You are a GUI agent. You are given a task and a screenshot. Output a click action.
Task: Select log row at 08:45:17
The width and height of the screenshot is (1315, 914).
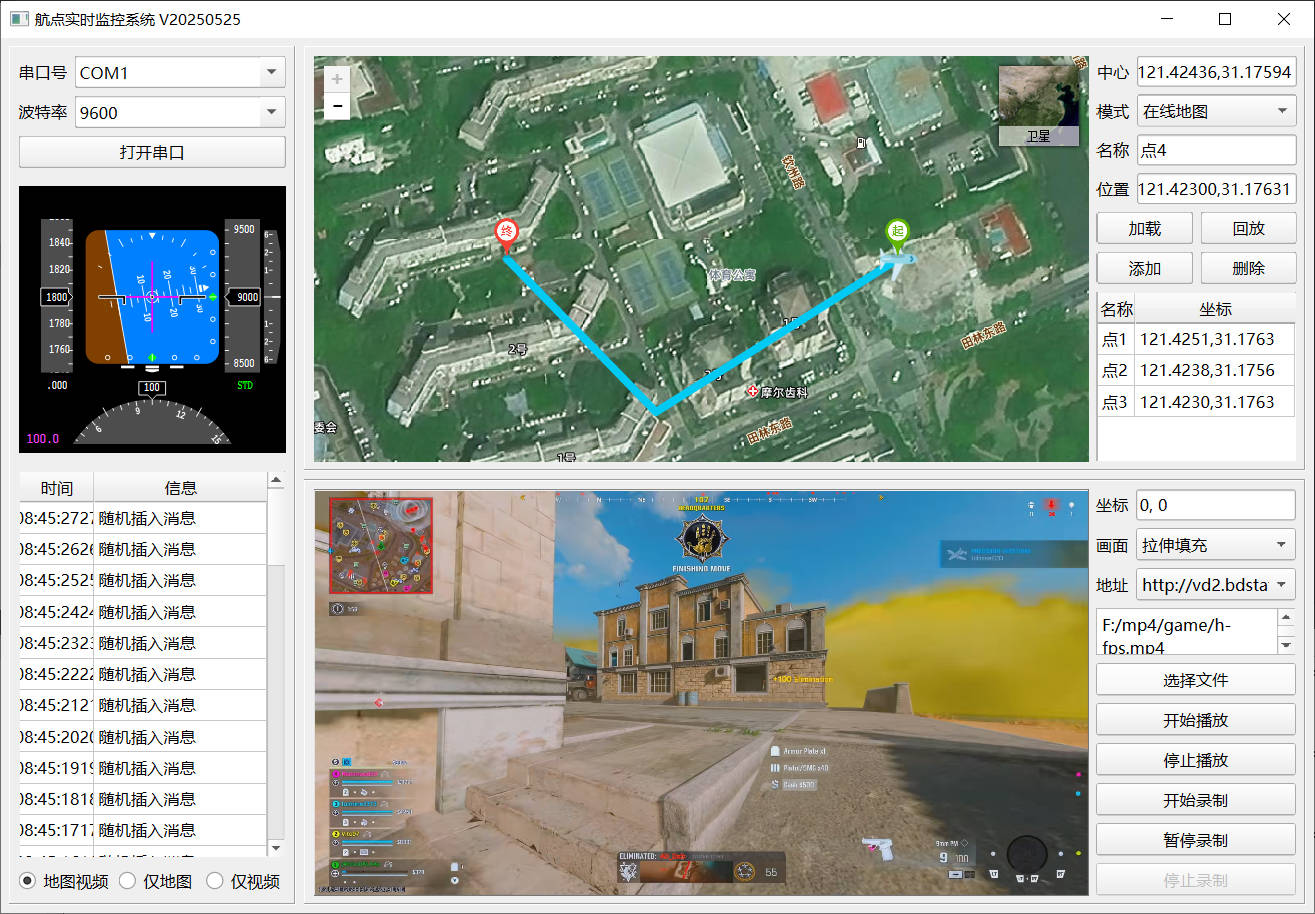point(143,830)
